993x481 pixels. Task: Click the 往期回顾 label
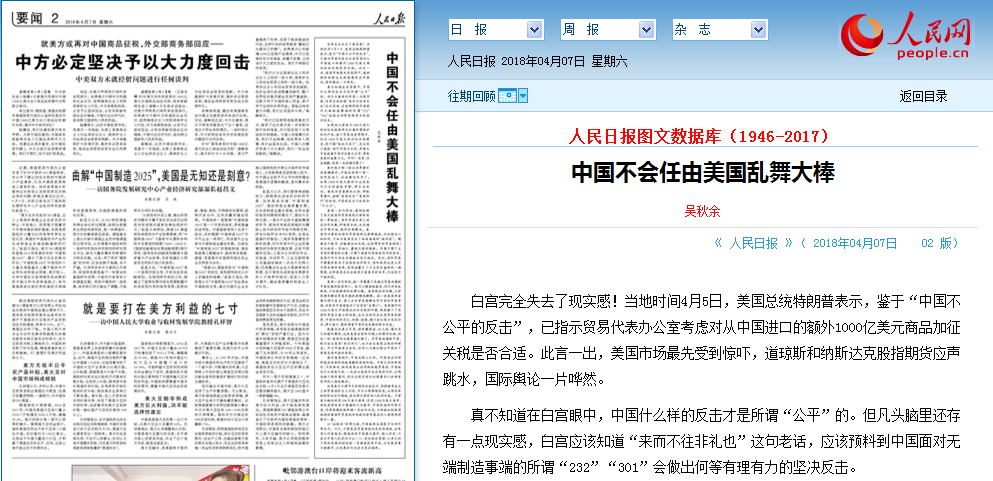point(471,96)
